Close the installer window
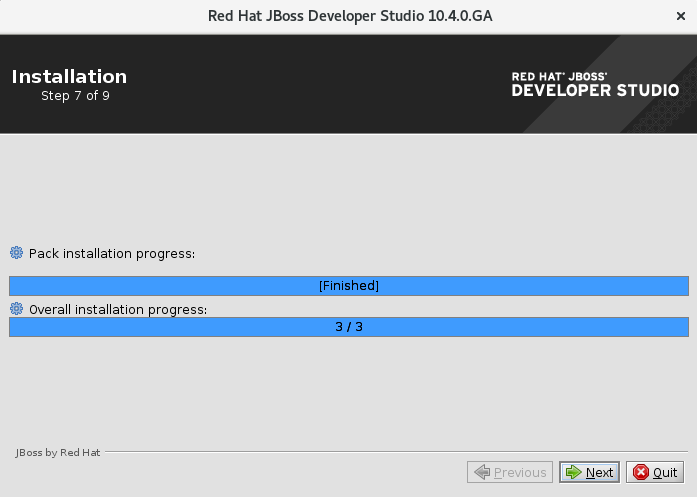This screenshot has height=497, width=697. (x=681, y=16)
